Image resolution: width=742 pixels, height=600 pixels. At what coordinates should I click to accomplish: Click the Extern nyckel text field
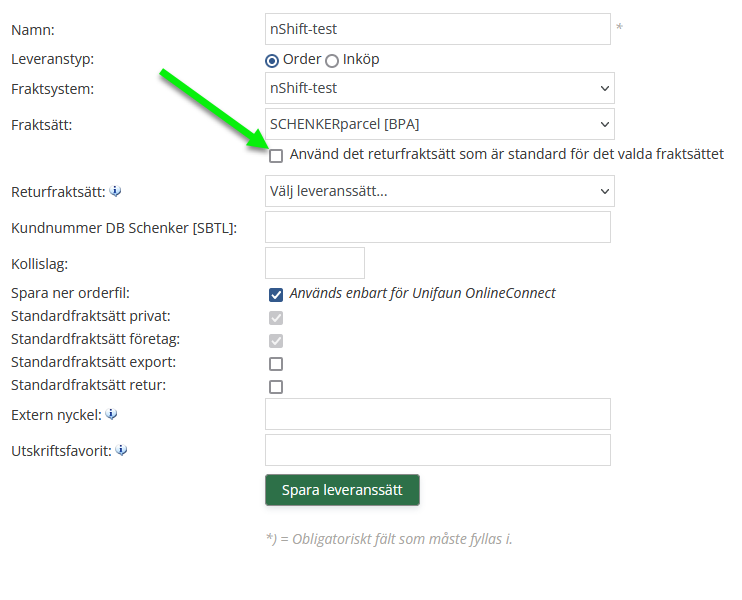pos(437,414)
